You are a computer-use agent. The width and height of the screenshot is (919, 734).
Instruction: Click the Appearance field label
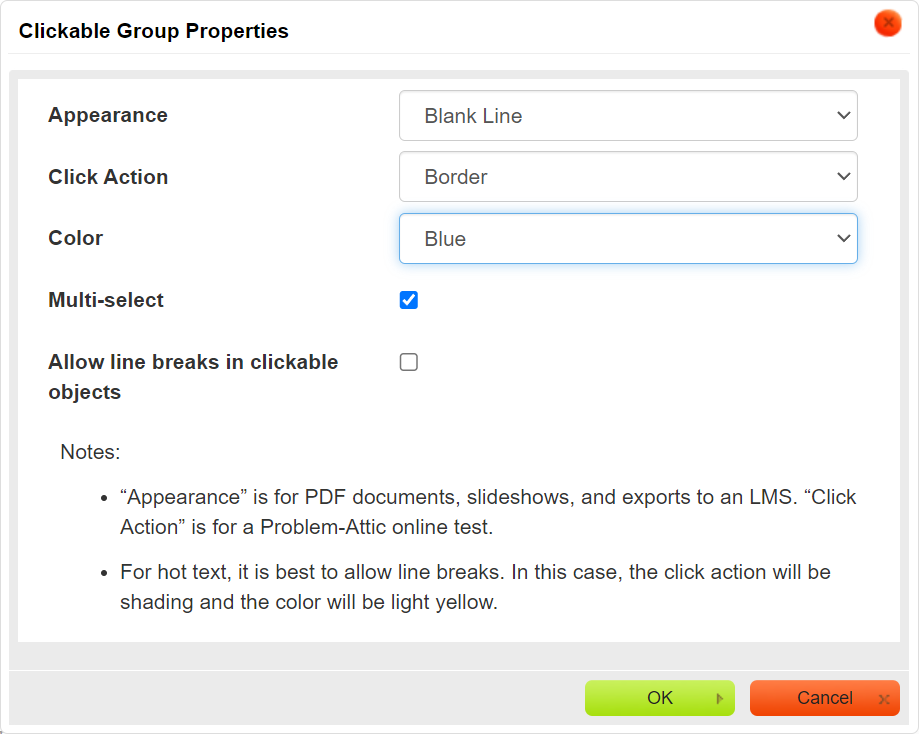coord(108,115)
